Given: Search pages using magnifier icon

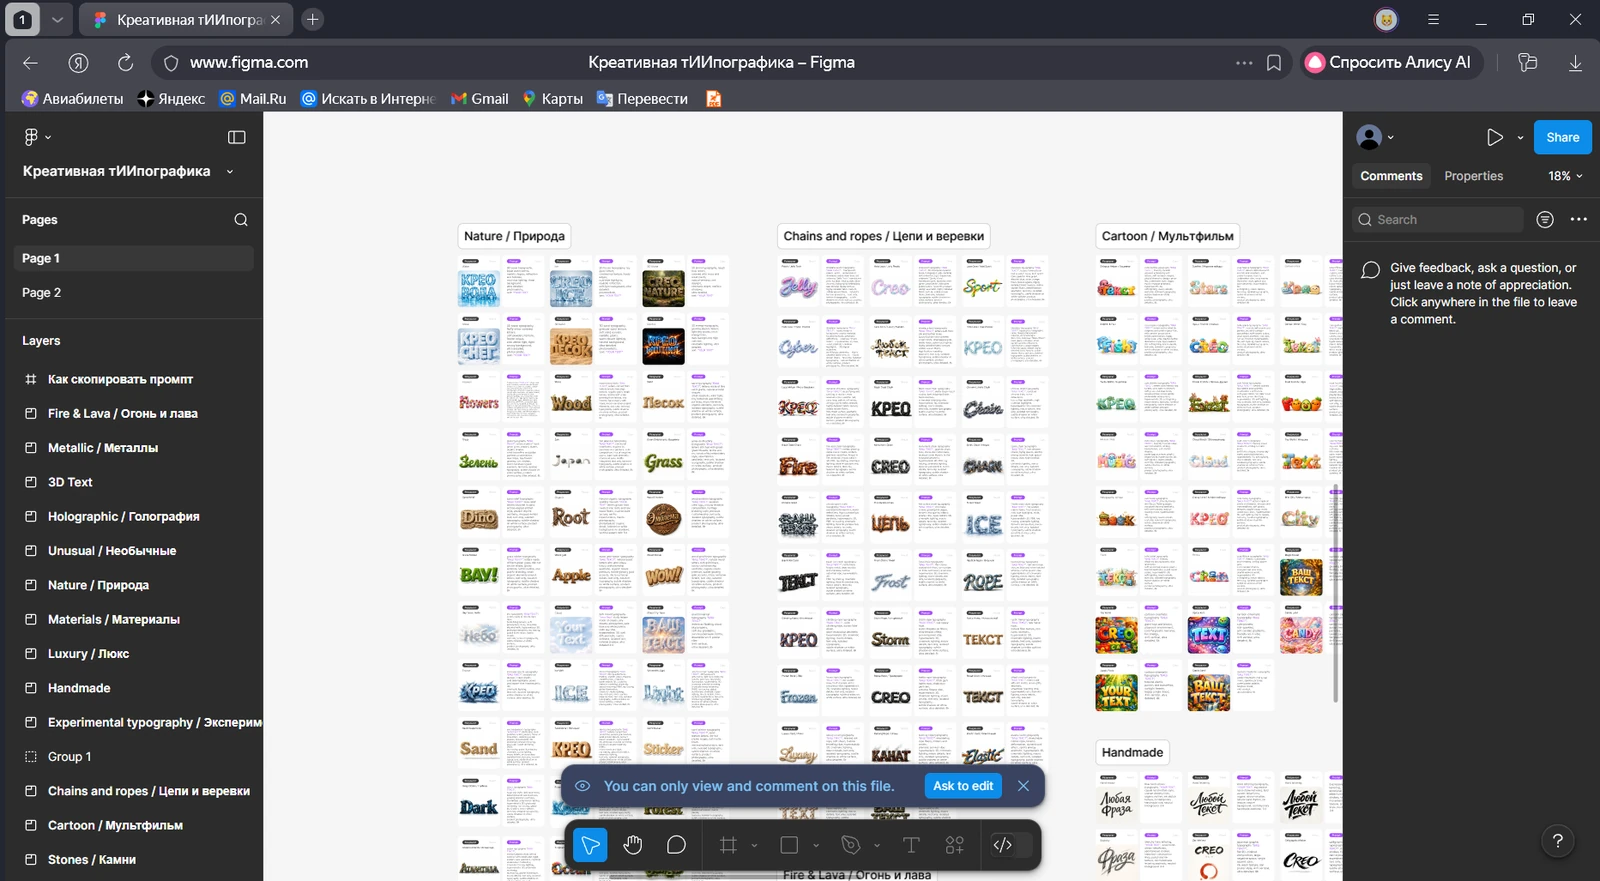Looking at the screenshot, I should pos(241,220).
